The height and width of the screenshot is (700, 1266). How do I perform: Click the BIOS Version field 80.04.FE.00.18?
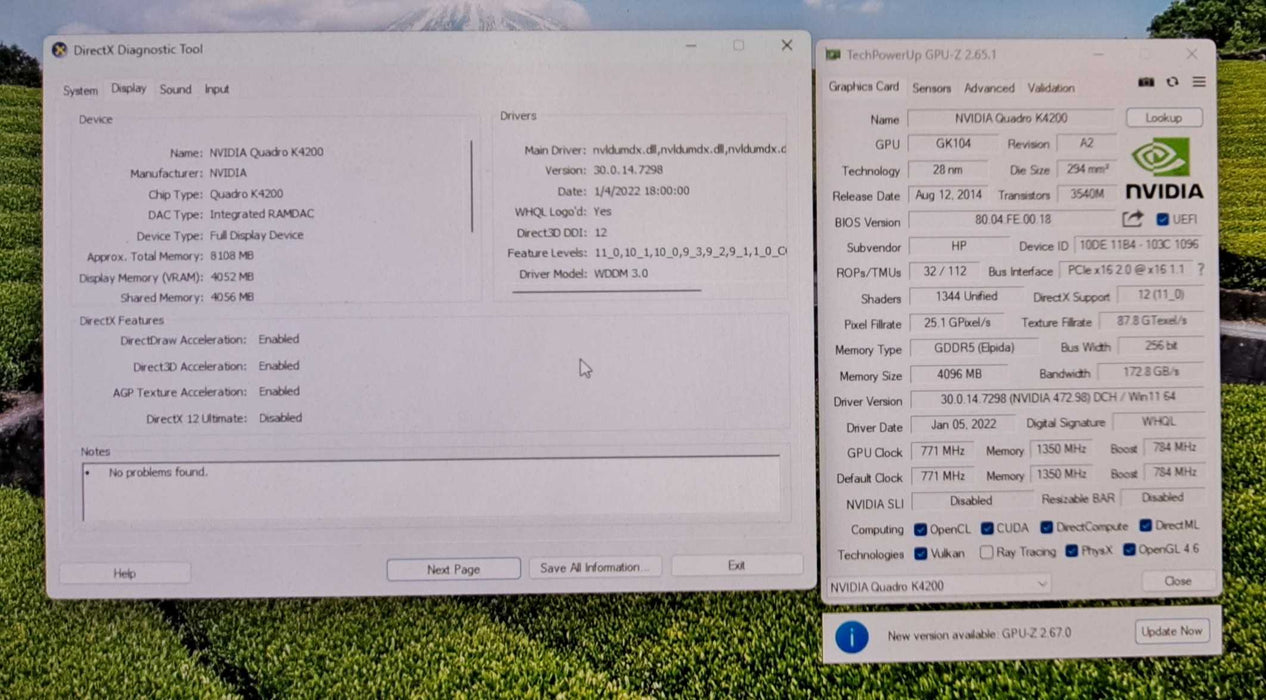click(1012, 220)
